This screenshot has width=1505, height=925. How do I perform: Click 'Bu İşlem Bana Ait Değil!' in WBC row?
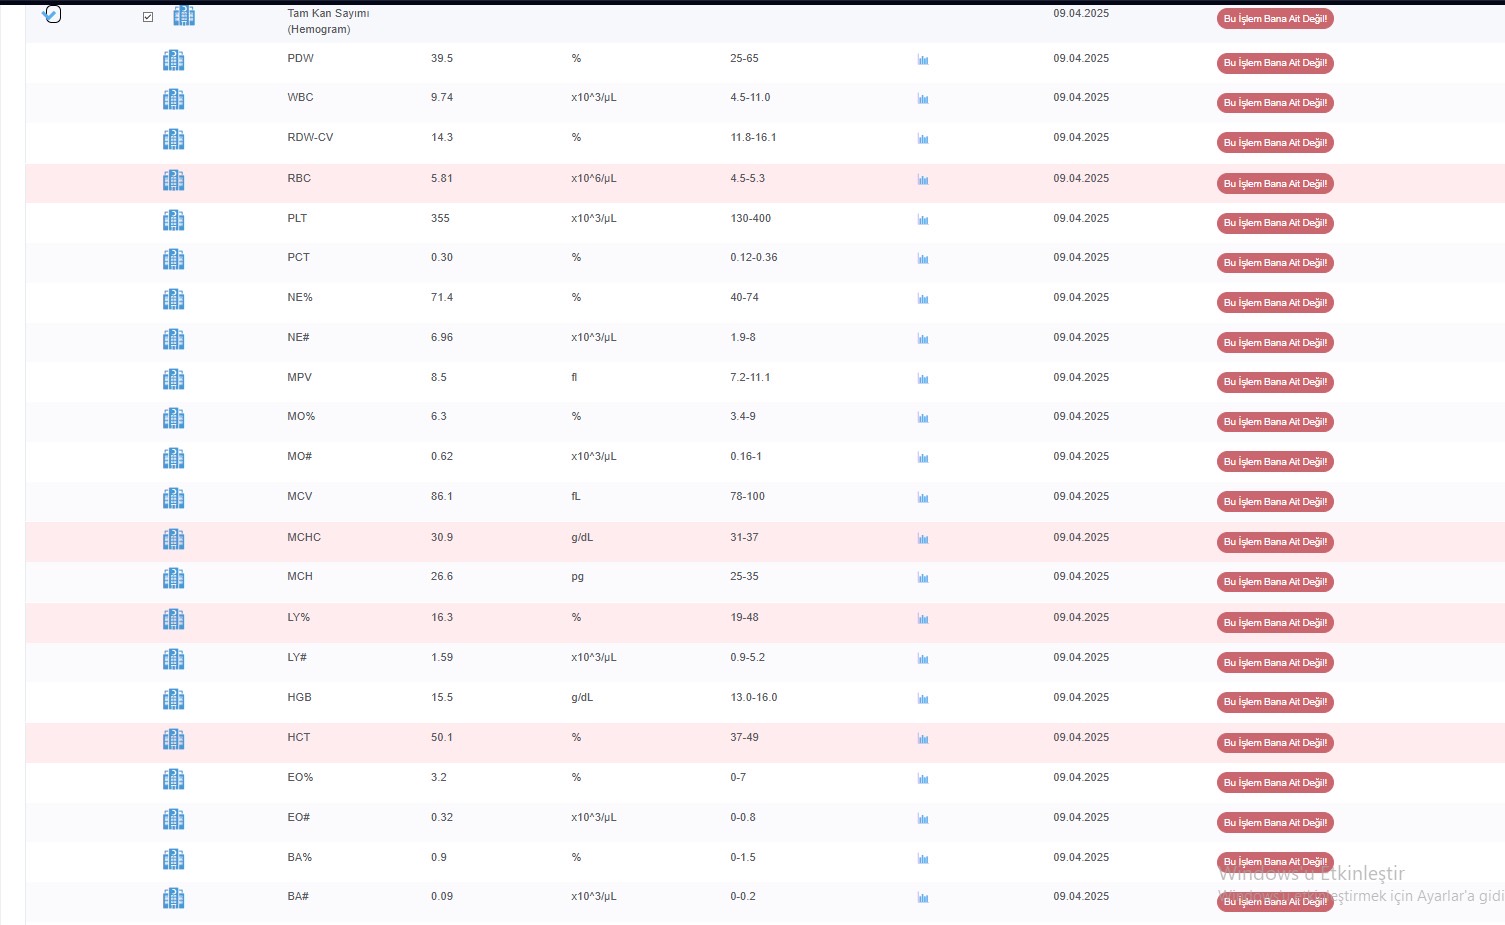tap(1275, 103)
